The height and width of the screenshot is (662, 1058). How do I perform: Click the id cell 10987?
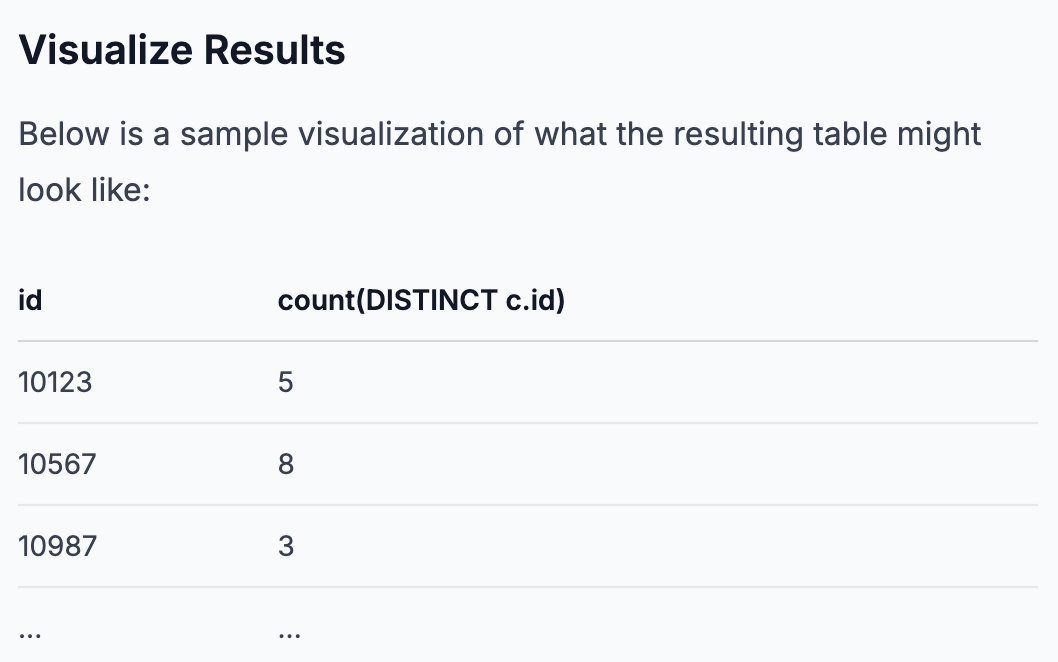click(57, 546)
